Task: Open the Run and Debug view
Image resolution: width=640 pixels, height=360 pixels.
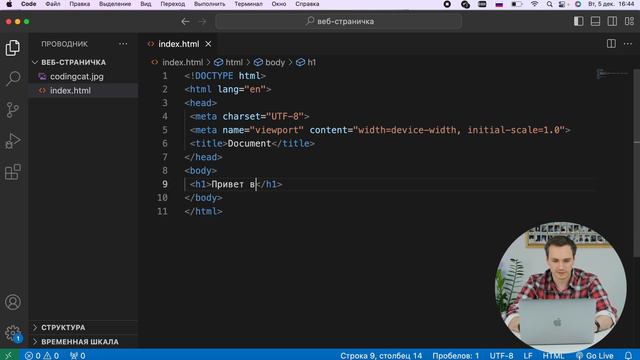Action: 13,141
